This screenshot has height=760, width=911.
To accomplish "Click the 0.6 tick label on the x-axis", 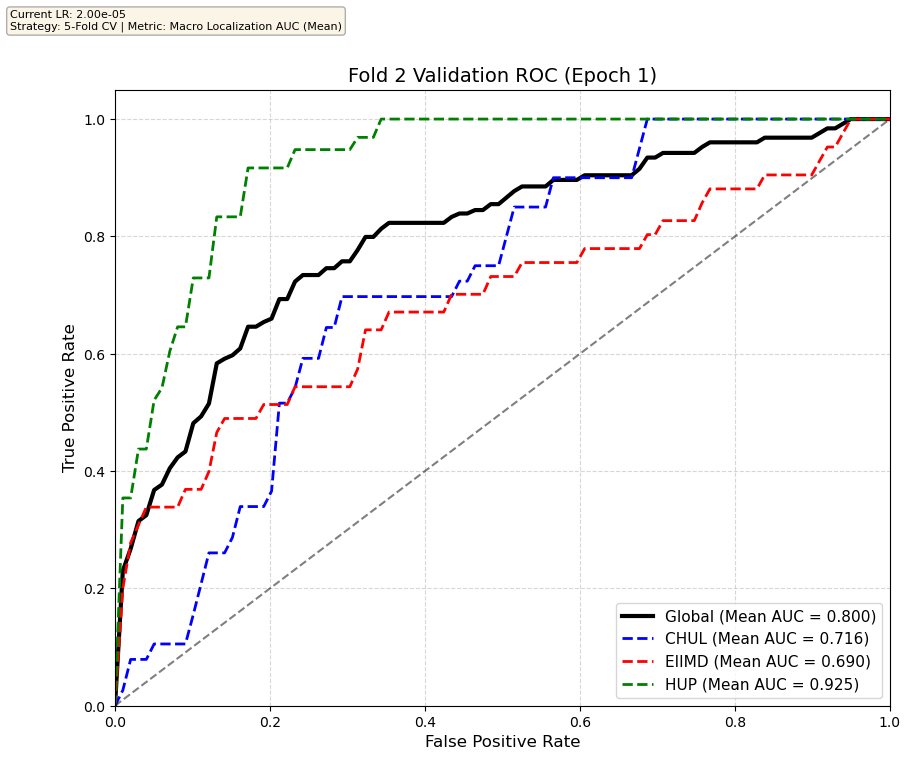I will [x=580, y=720].
